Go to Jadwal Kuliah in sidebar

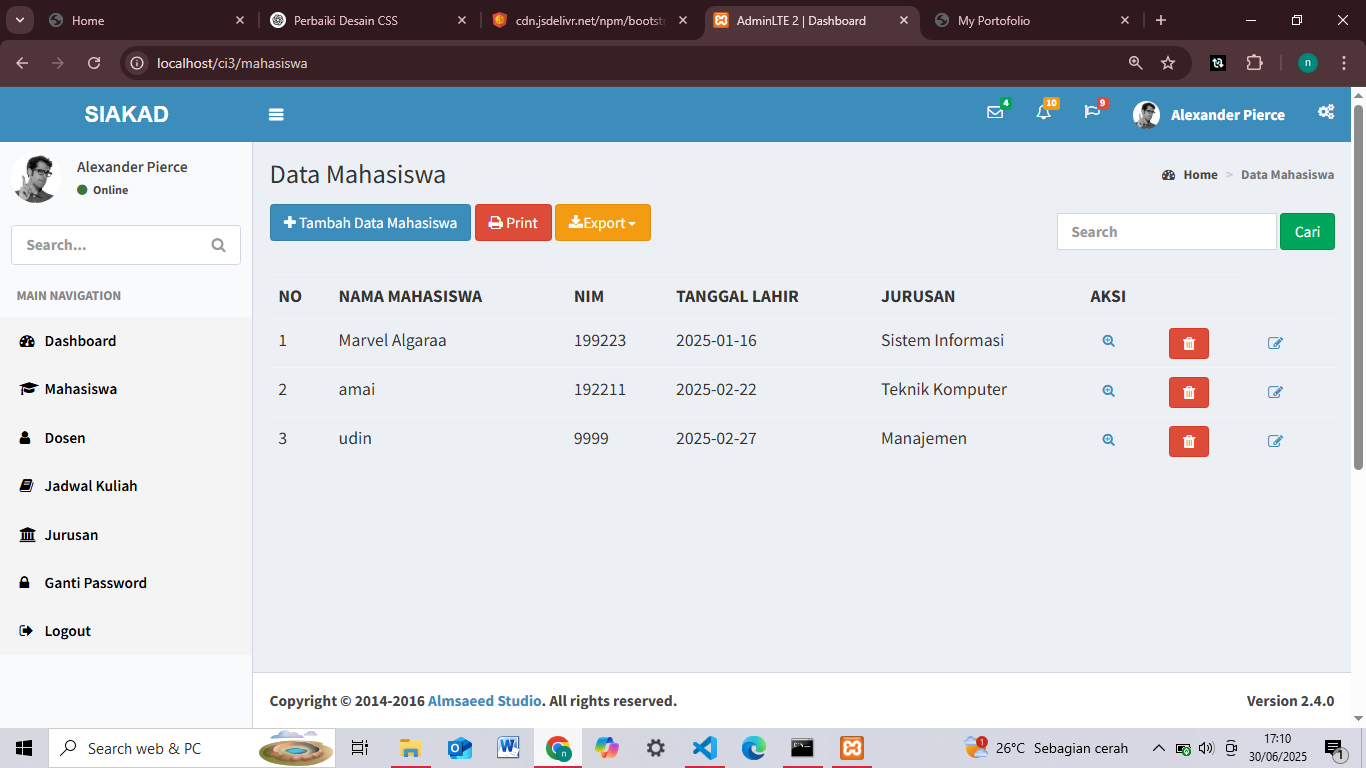tap(90, 486)
